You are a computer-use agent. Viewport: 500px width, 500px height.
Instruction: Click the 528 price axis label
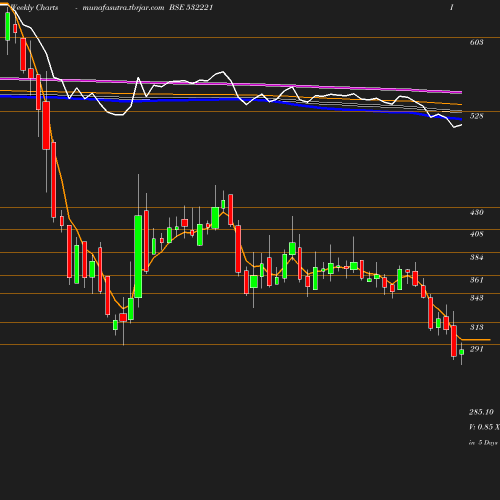point(476,116)
